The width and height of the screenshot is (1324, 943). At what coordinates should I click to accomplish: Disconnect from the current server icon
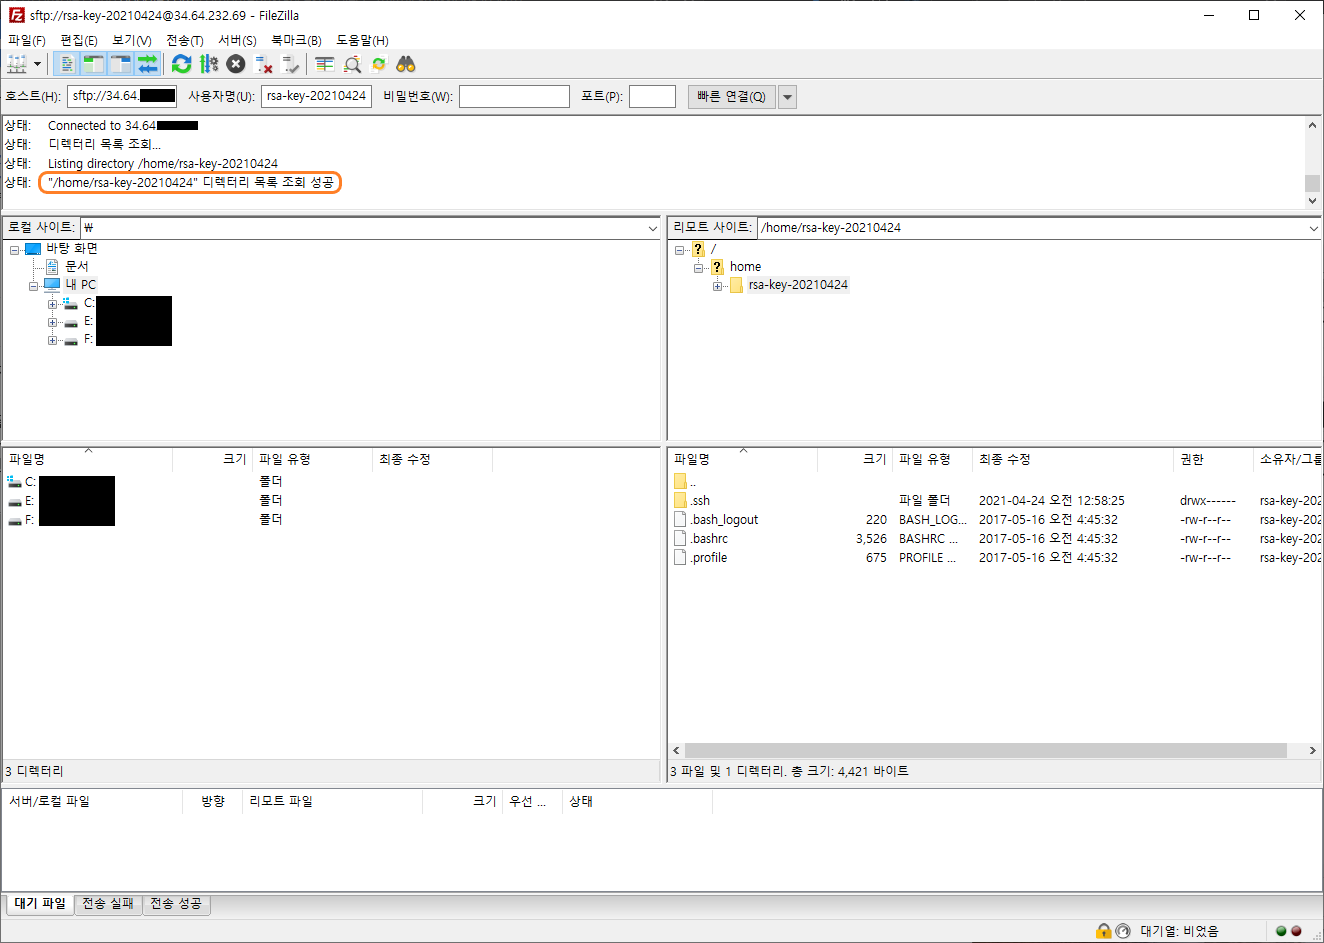264,64
